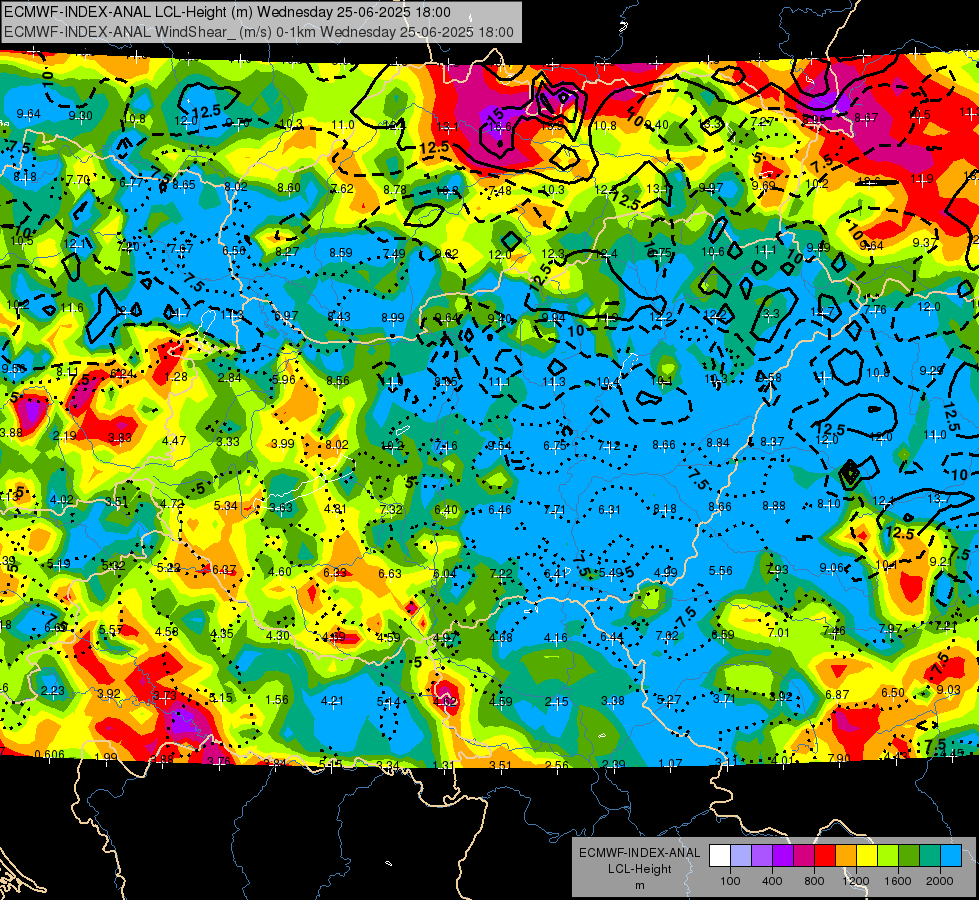Click the 4.99 wind shear value
Image resolution: width=979 pixels, height=900 pixels.
666,572
